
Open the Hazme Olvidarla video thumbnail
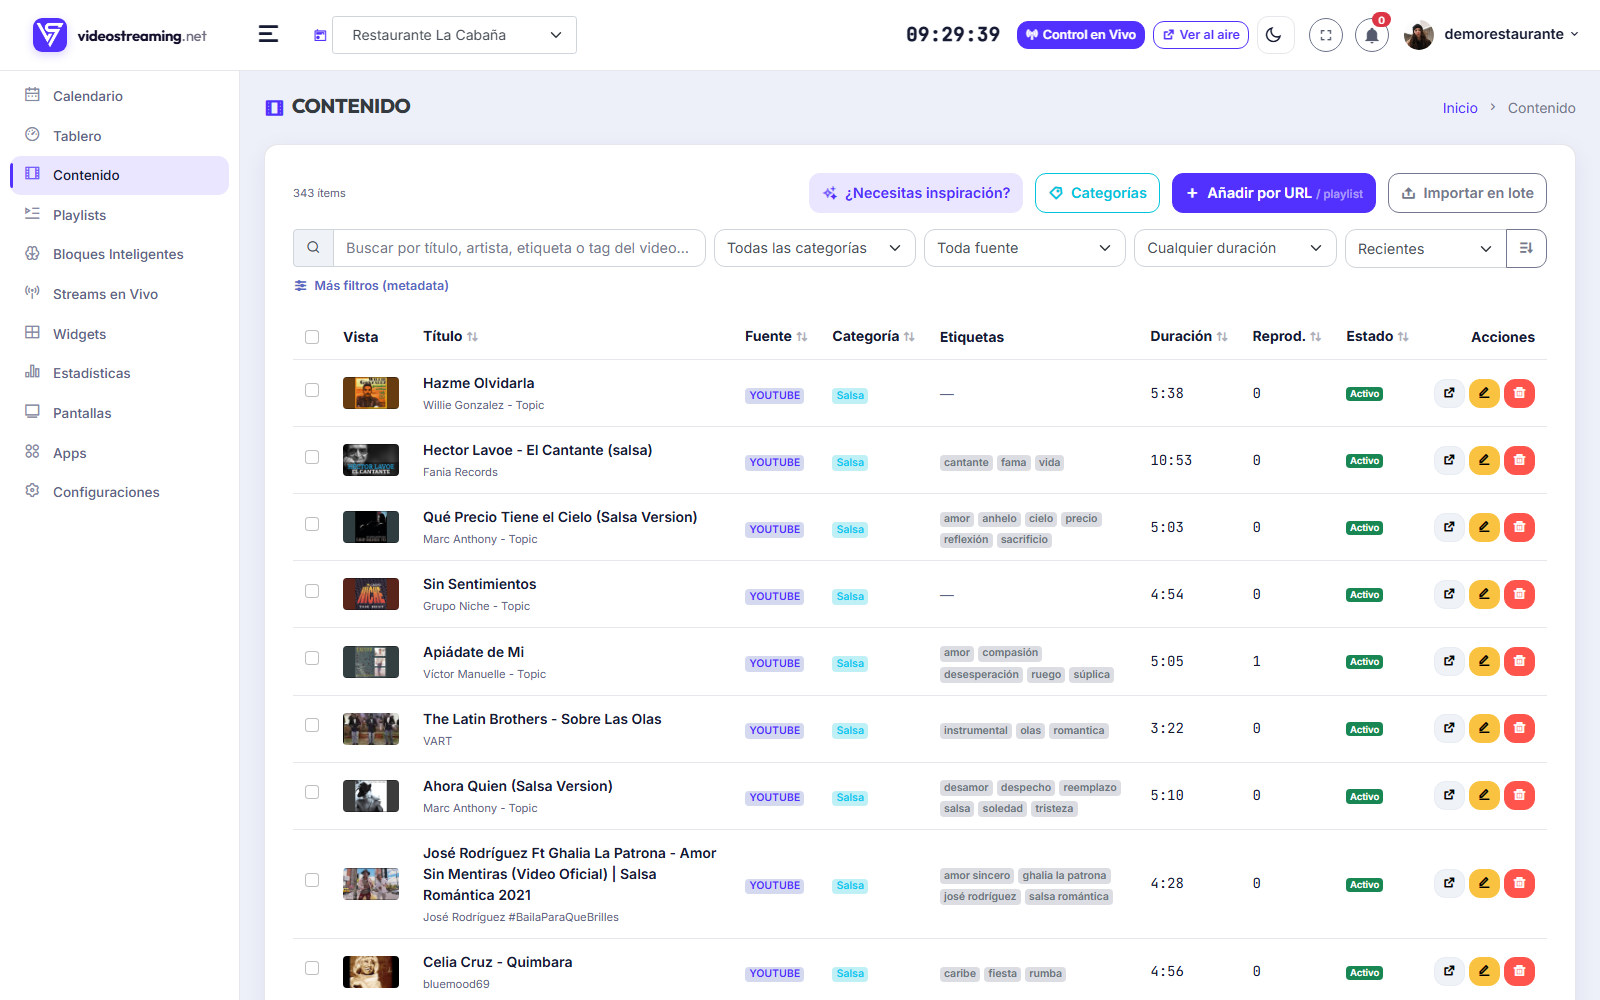click(371, 393)
